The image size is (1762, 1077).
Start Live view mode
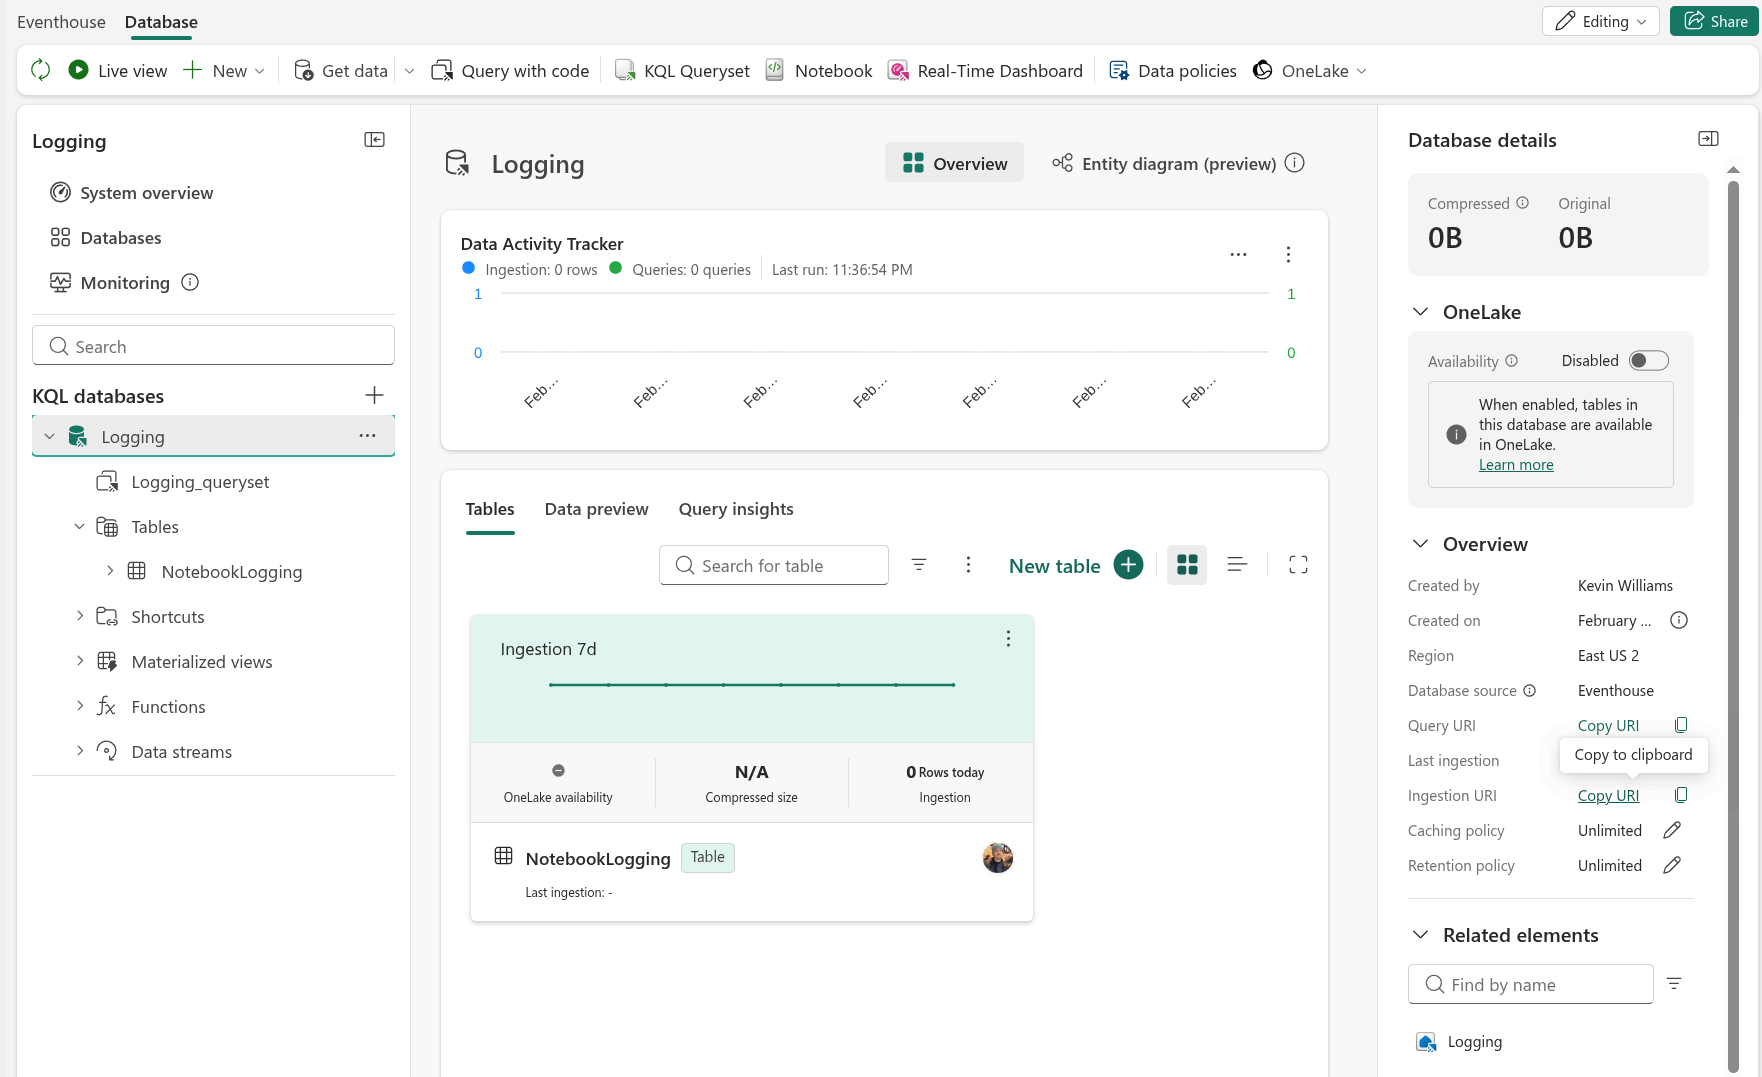pos(116,70)
